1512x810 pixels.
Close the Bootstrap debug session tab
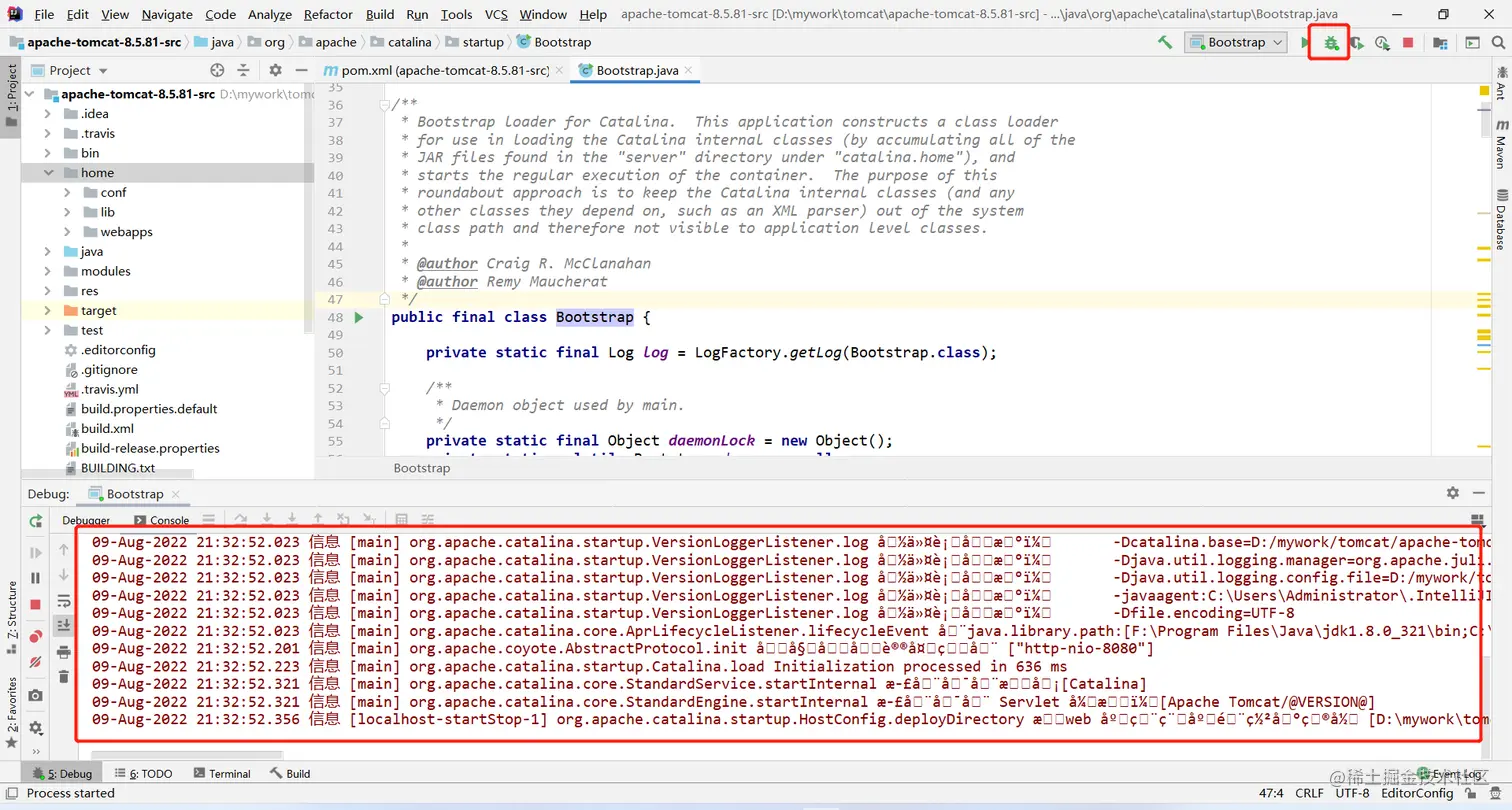pos(175,494)
